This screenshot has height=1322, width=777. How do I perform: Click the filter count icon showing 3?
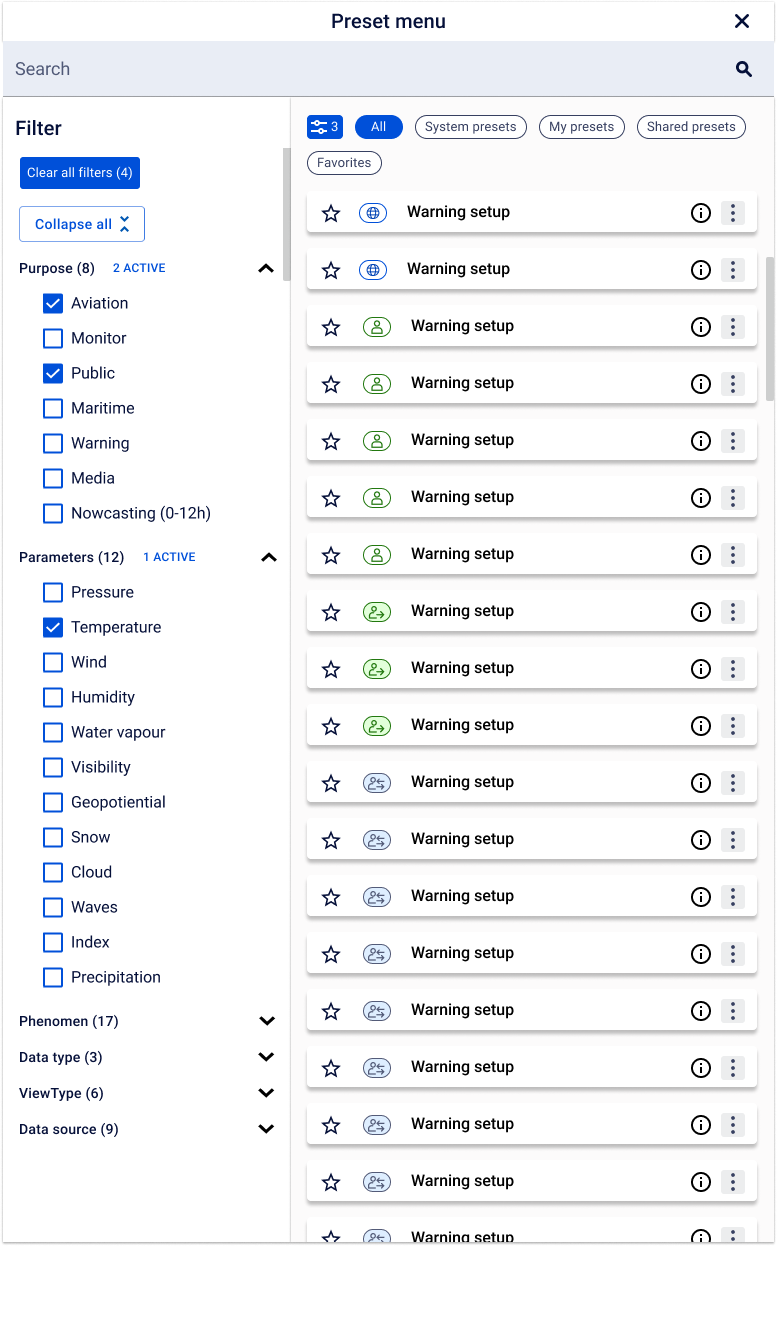point(325,127)
